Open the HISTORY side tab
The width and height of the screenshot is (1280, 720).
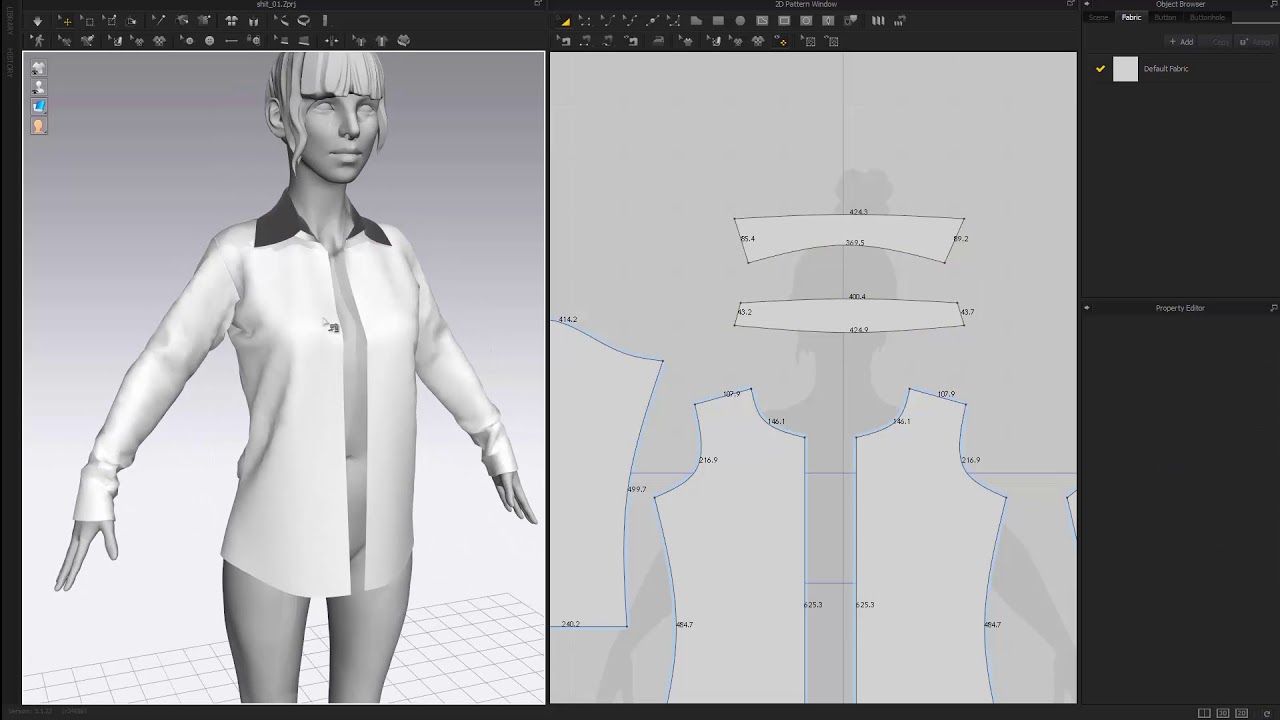tap(10, 62)
